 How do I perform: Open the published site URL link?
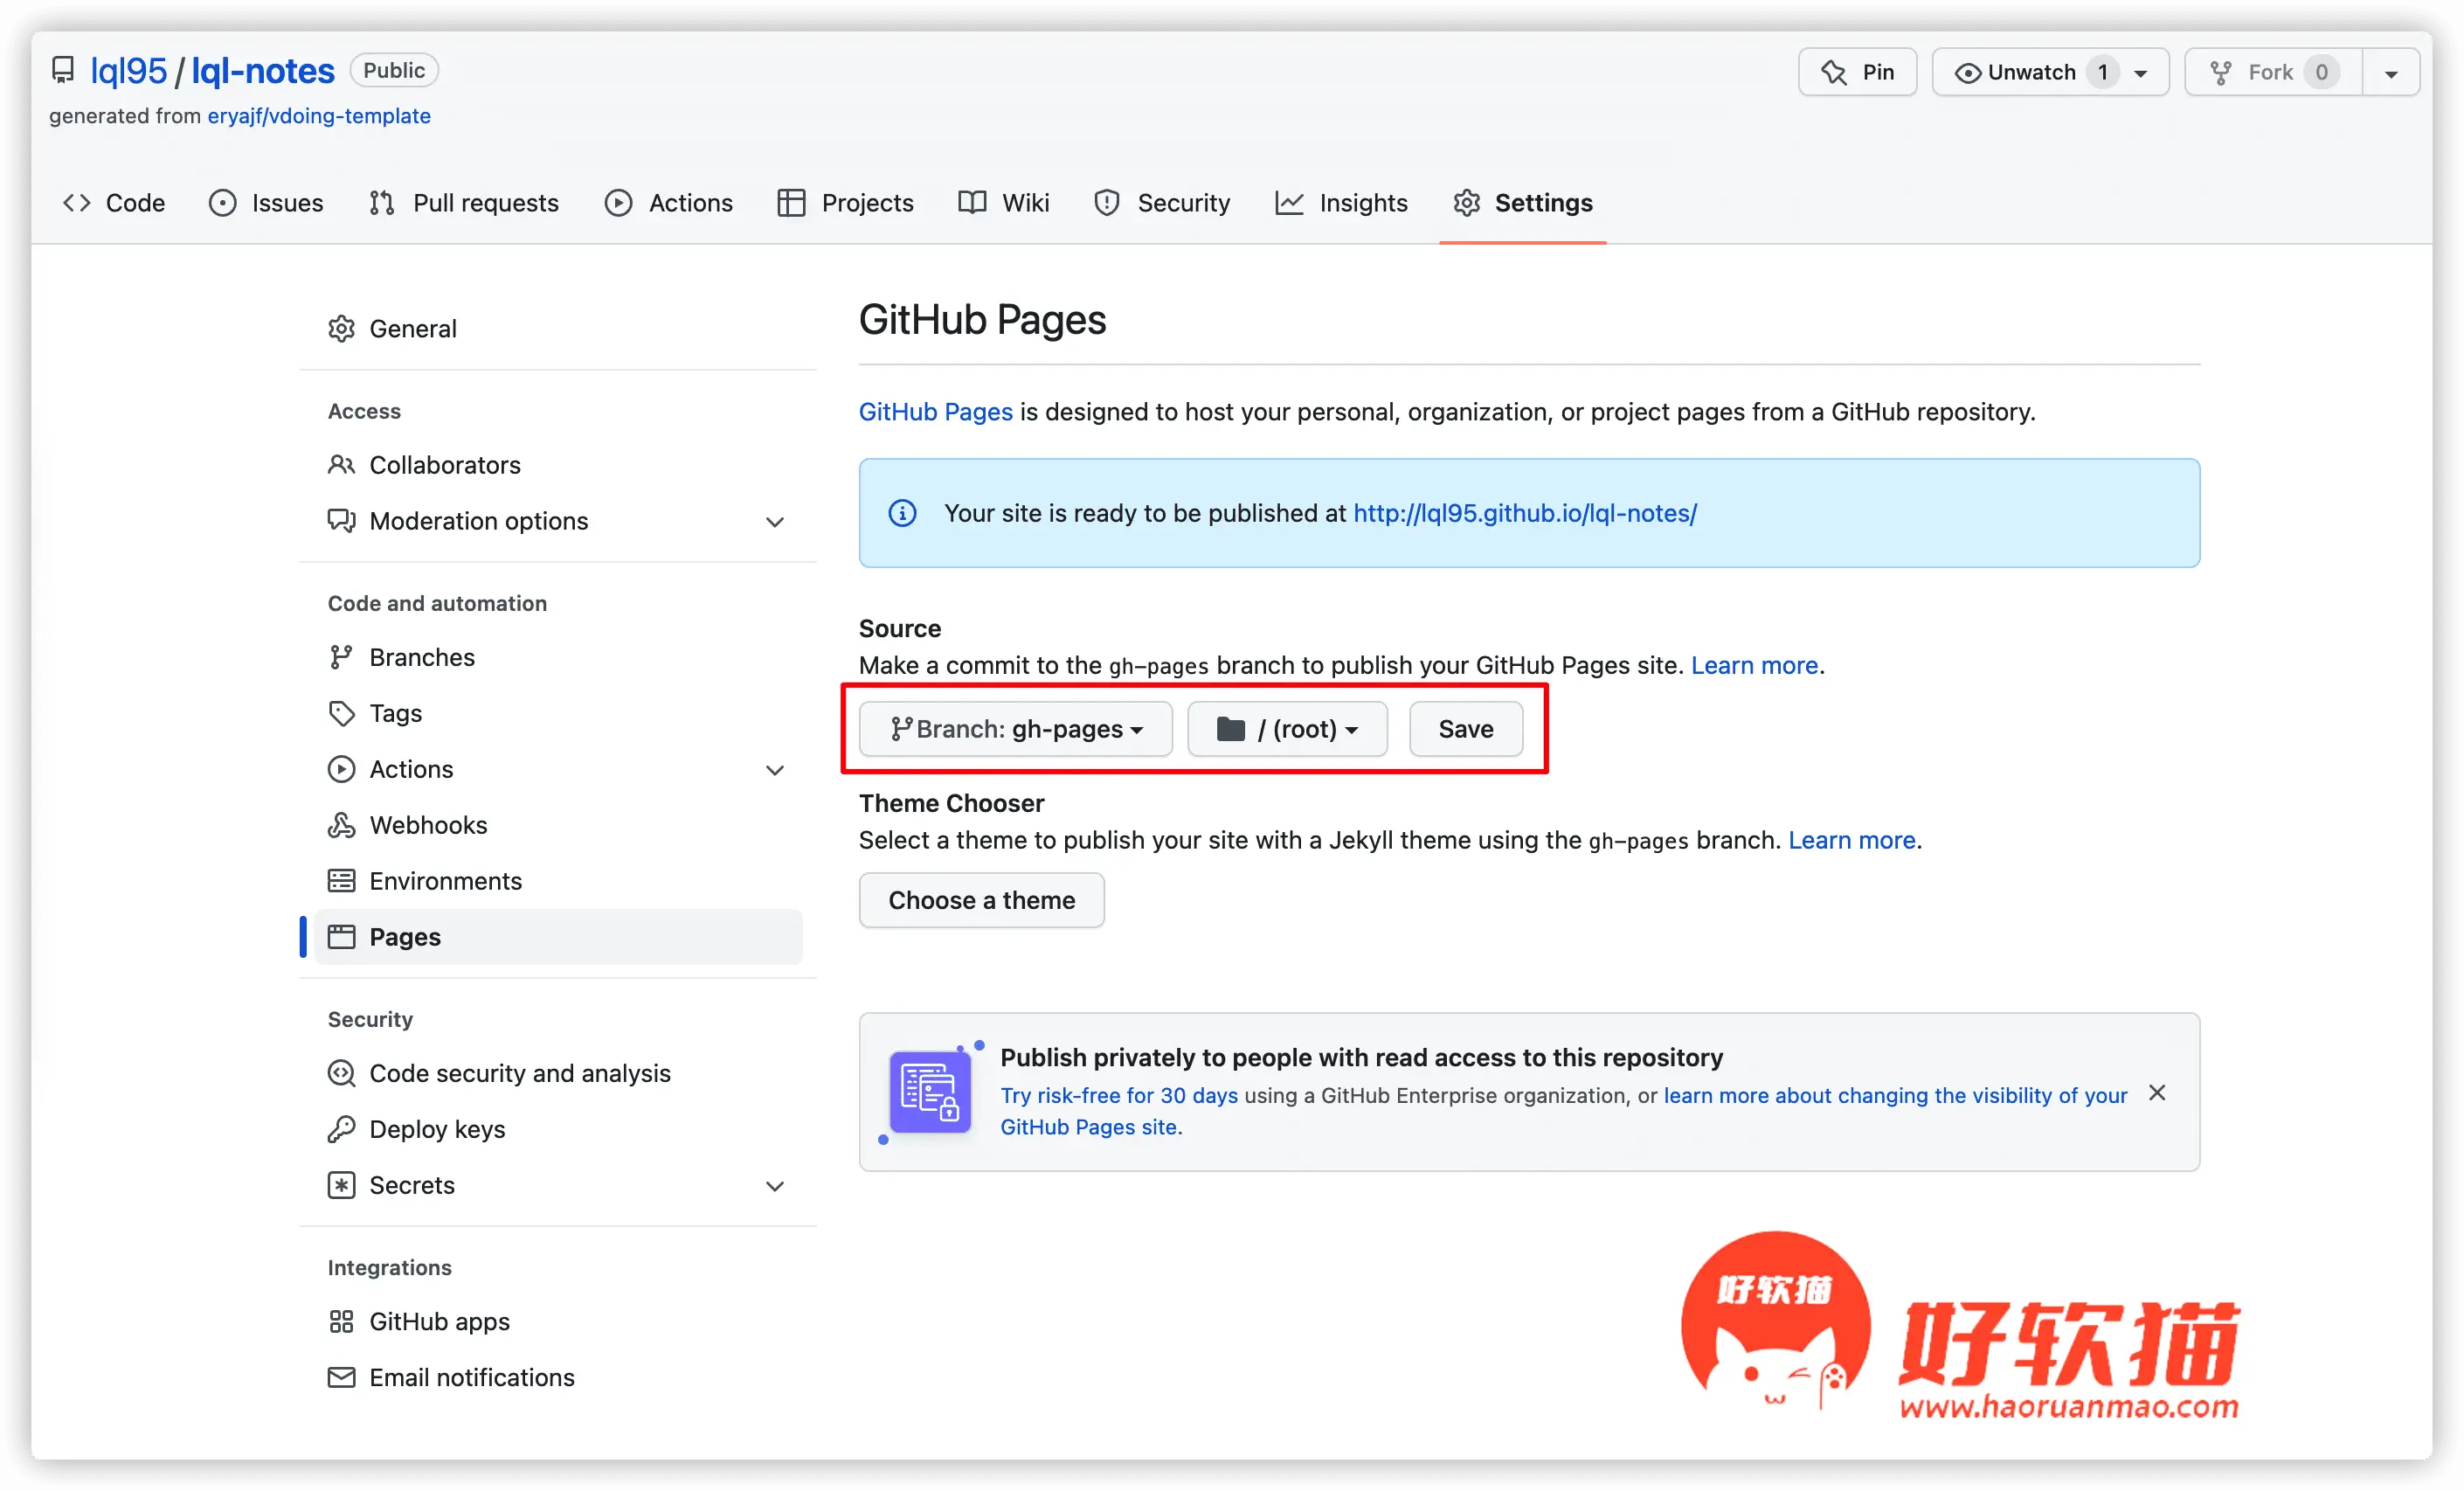1525,513
